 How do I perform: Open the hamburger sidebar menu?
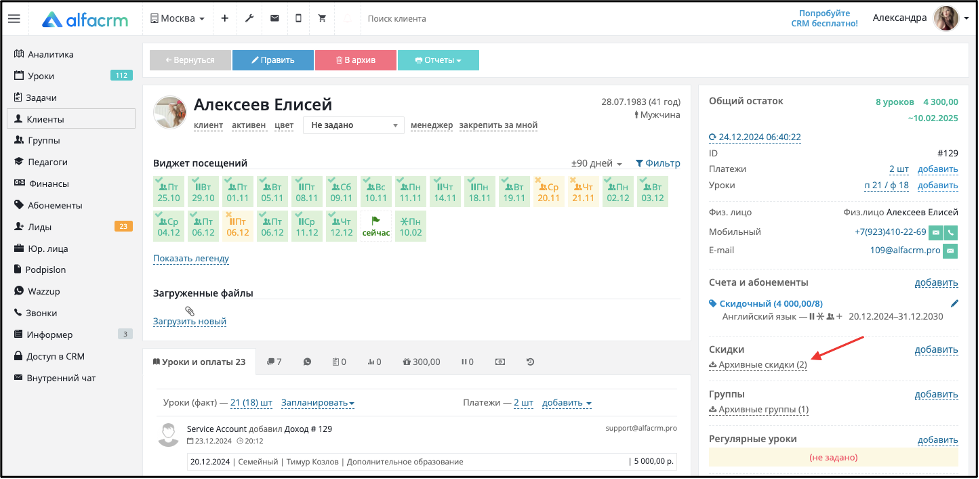14,19
